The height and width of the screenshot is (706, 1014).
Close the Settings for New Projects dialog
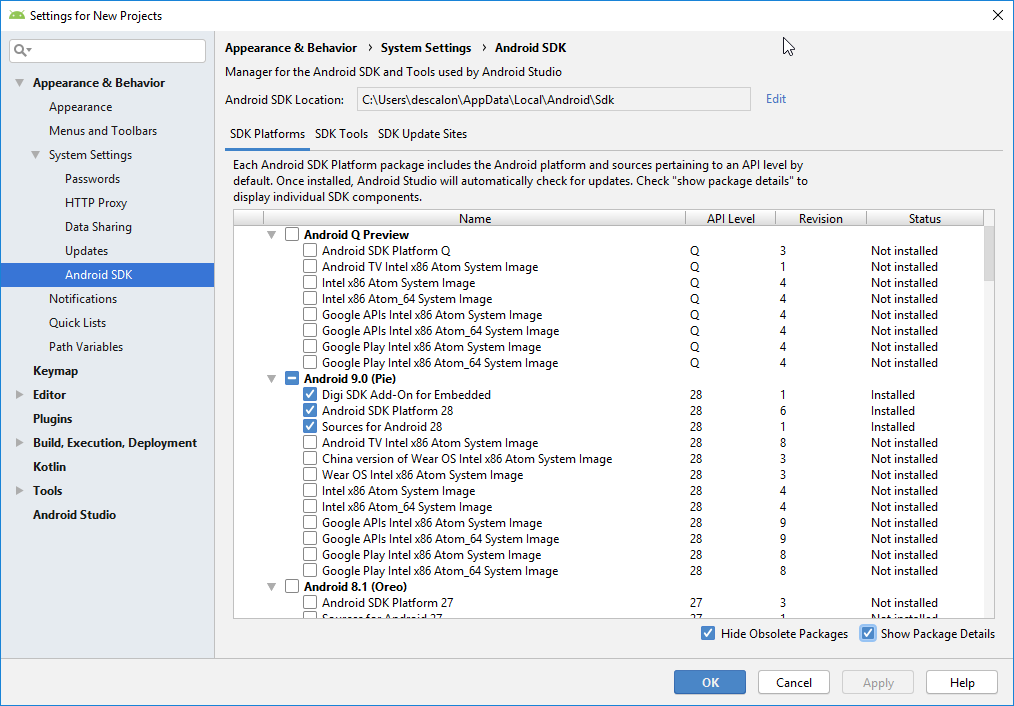(997, 16)
